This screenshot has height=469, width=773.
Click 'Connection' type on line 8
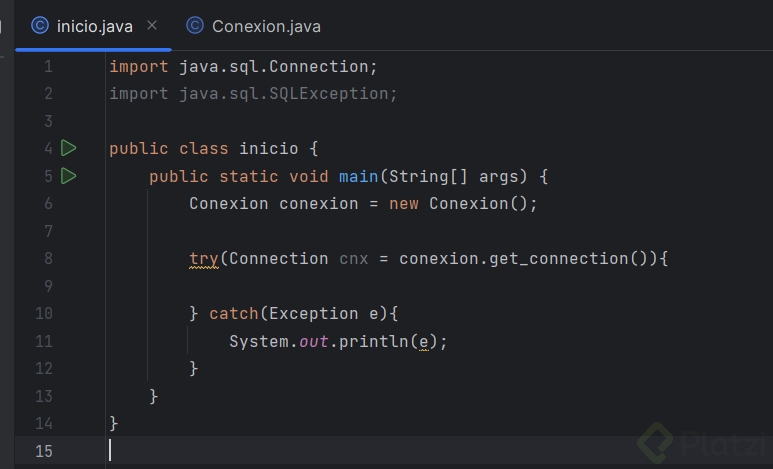coord(279,259)
